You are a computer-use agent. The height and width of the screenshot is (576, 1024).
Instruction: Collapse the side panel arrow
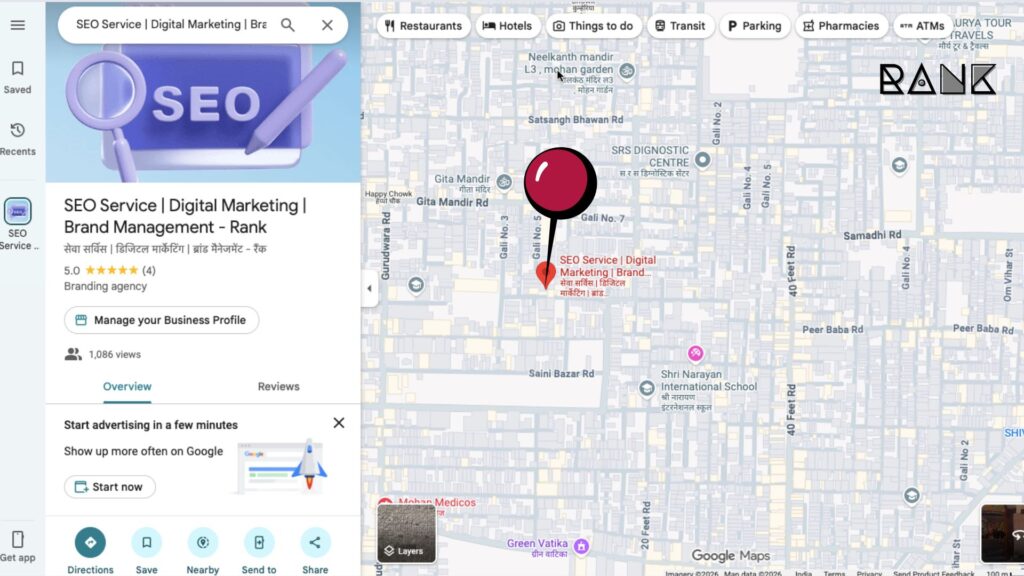[369, 288]
